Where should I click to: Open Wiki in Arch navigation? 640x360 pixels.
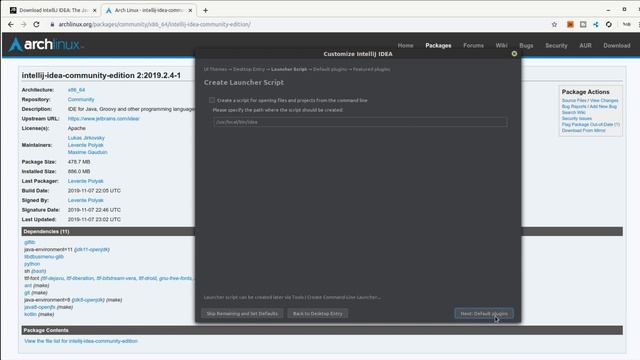click(x=502, y=45)
